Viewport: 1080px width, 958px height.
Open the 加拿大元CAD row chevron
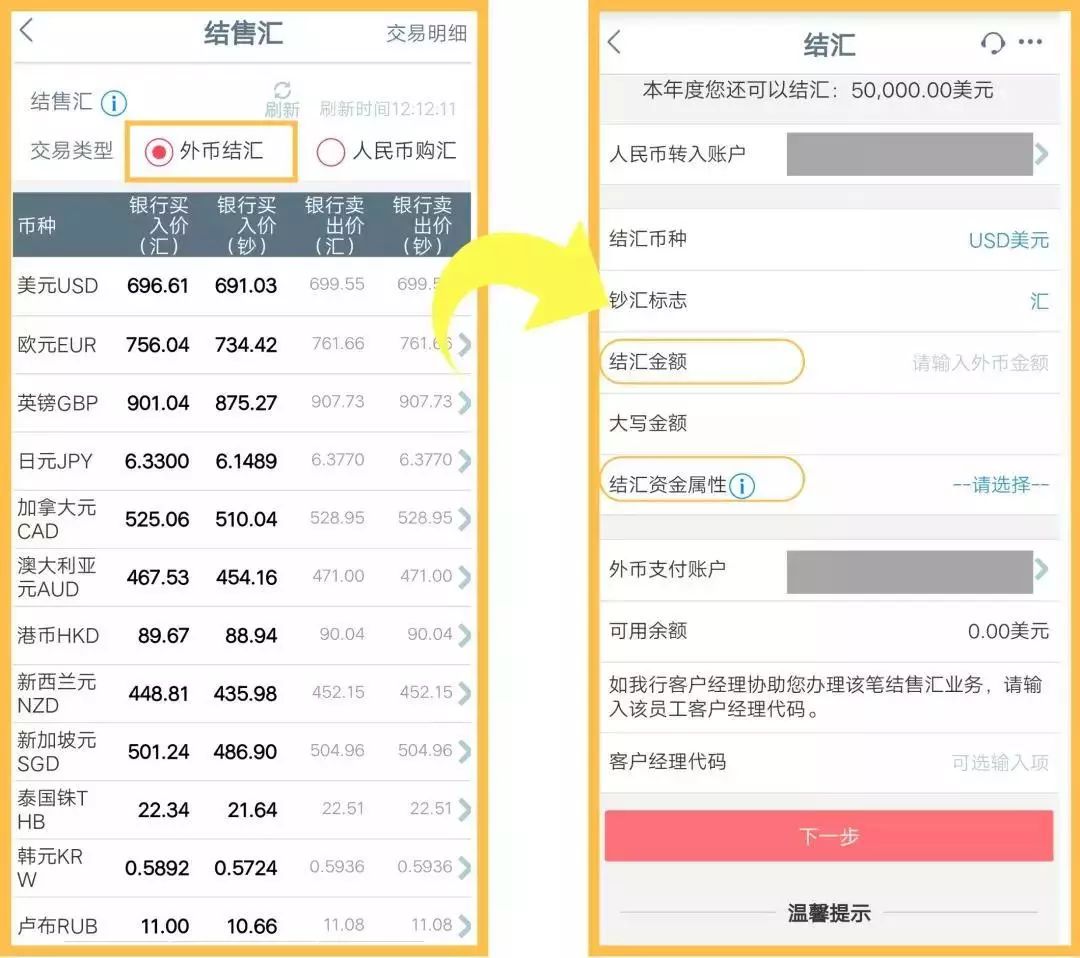point(465,519)
